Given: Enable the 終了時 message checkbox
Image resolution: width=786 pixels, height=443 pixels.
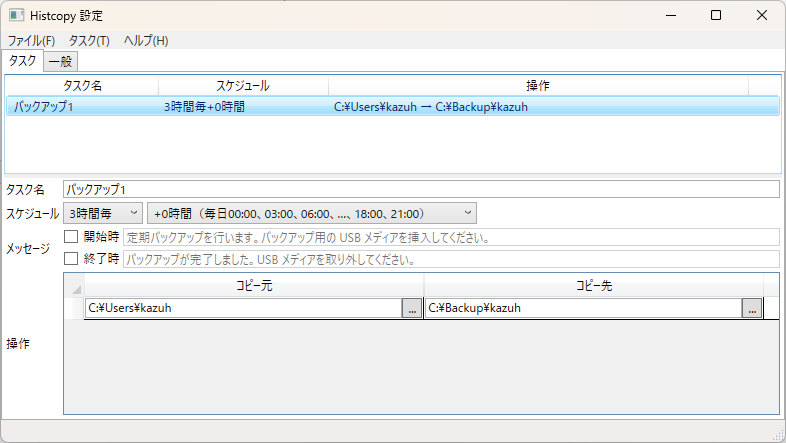Looking at the screenshot, I should pyautogui.click(x=71, y=259).
